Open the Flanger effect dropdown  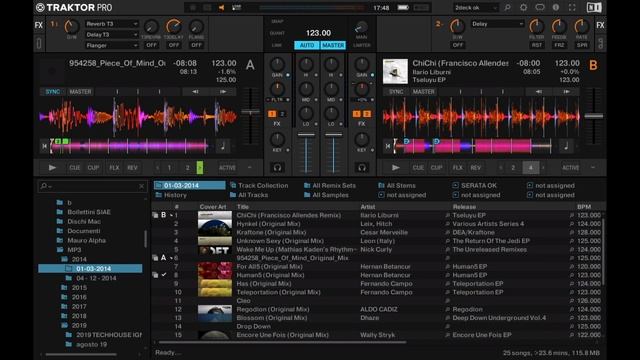coord(112,45)
